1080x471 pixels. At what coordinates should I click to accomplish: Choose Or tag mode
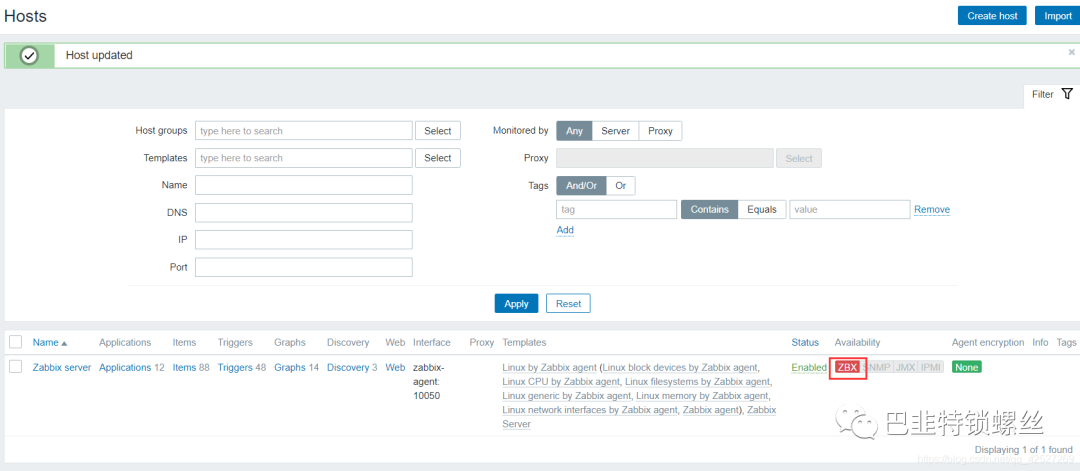[x=621, y=186]
